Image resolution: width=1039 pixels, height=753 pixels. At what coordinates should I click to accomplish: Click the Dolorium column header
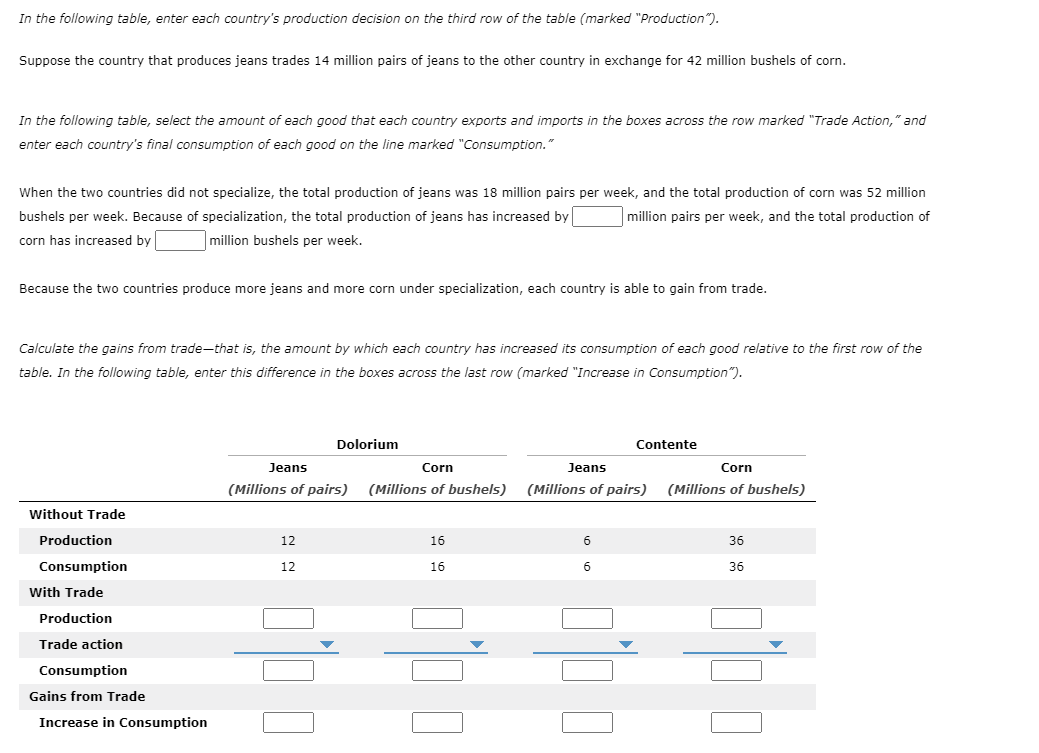[367, 444]
